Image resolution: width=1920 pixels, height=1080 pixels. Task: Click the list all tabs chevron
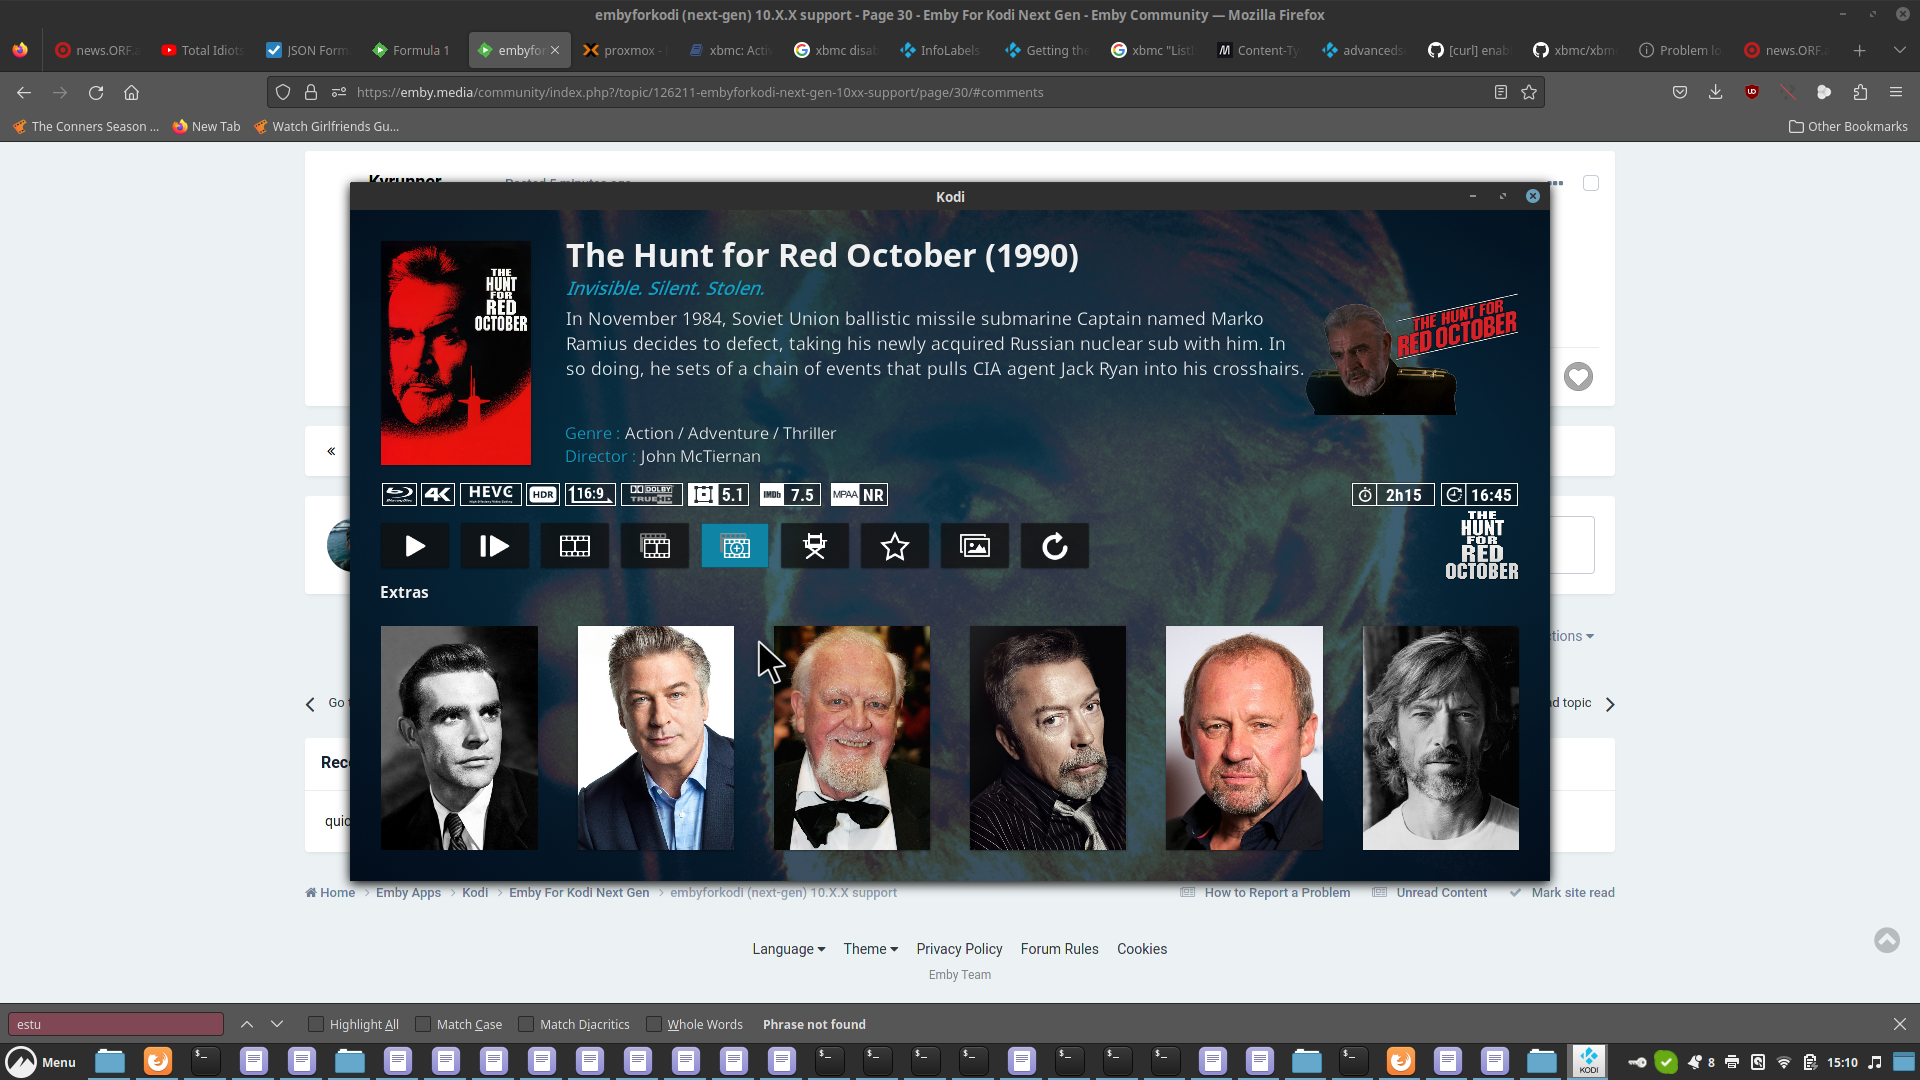tap(1899, 50)
